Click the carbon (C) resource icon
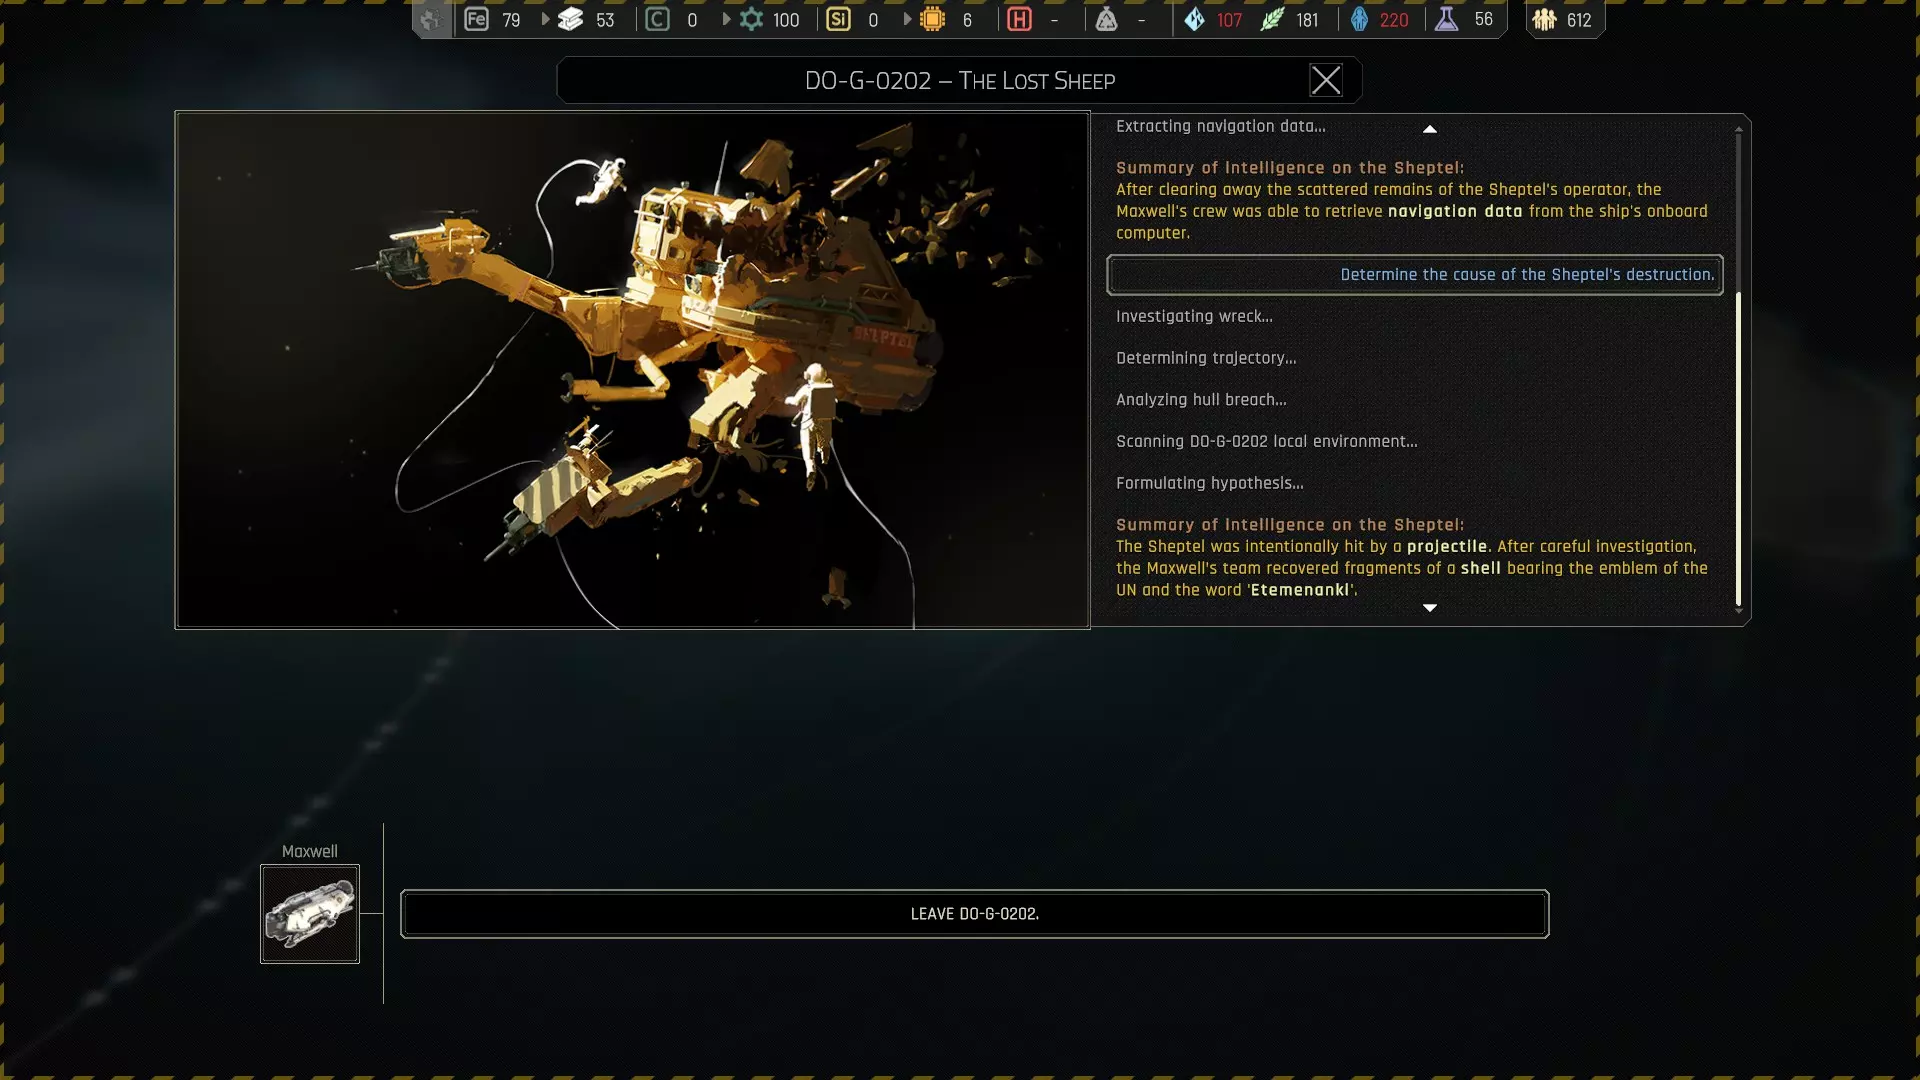 [x=657, y=20]
